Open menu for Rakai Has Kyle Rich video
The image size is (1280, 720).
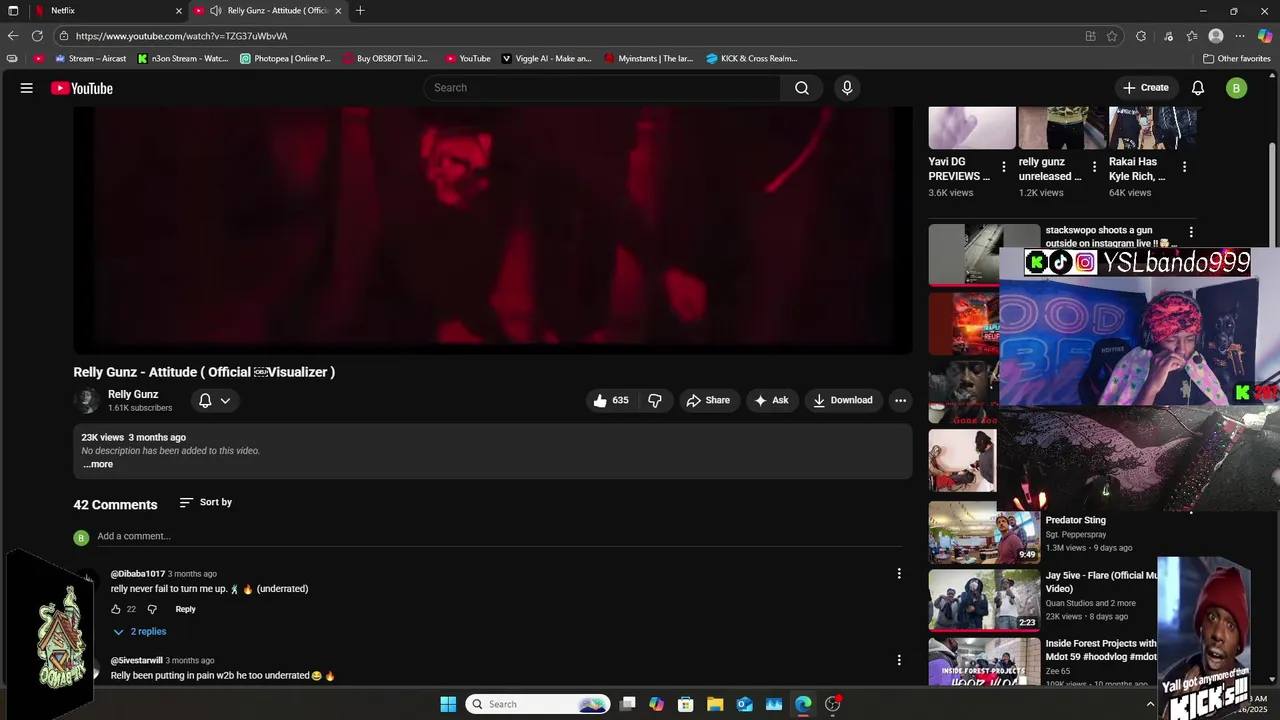(x=1185, y=167)
